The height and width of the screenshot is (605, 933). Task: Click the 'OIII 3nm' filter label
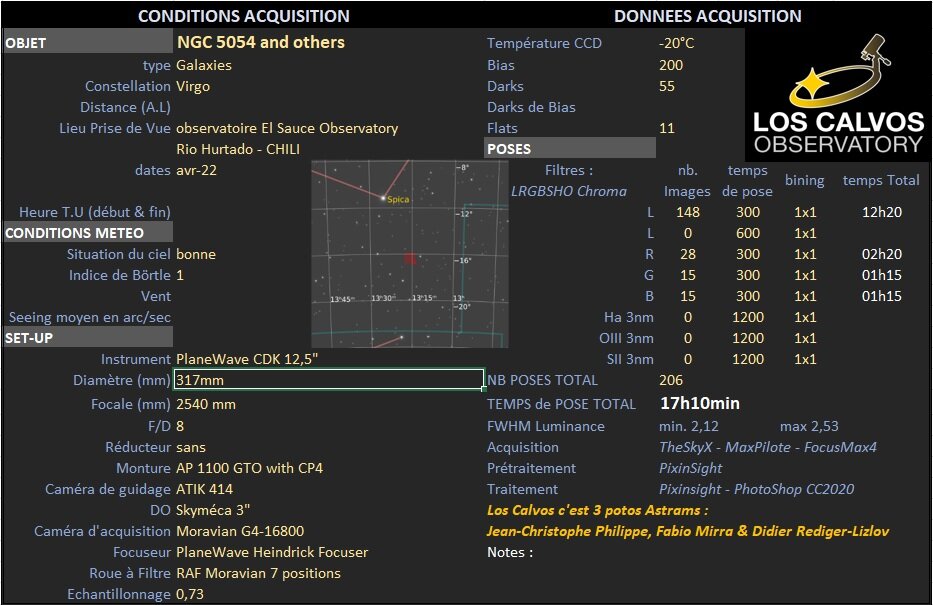coord(626,338)
